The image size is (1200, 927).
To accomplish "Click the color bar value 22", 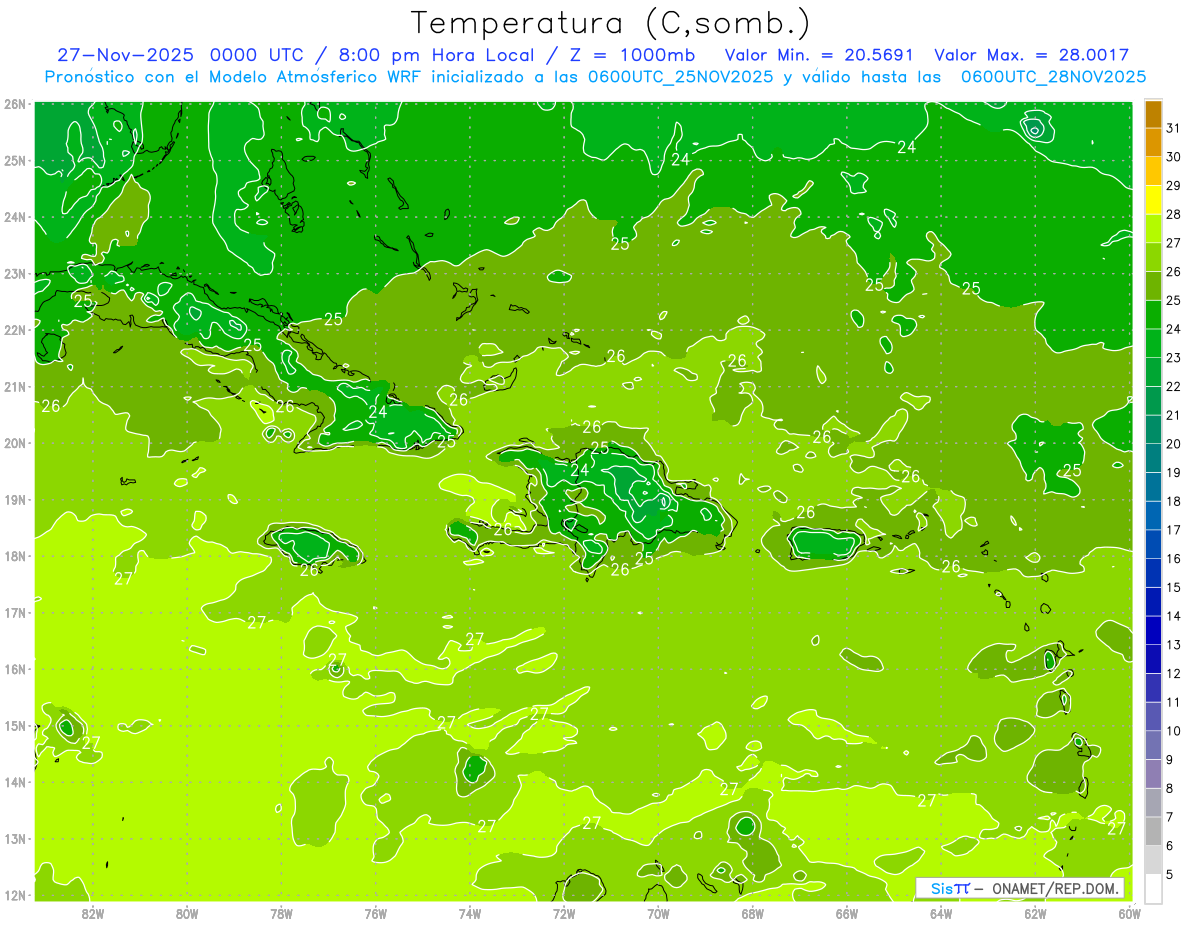I will [x=1173, y=387].
